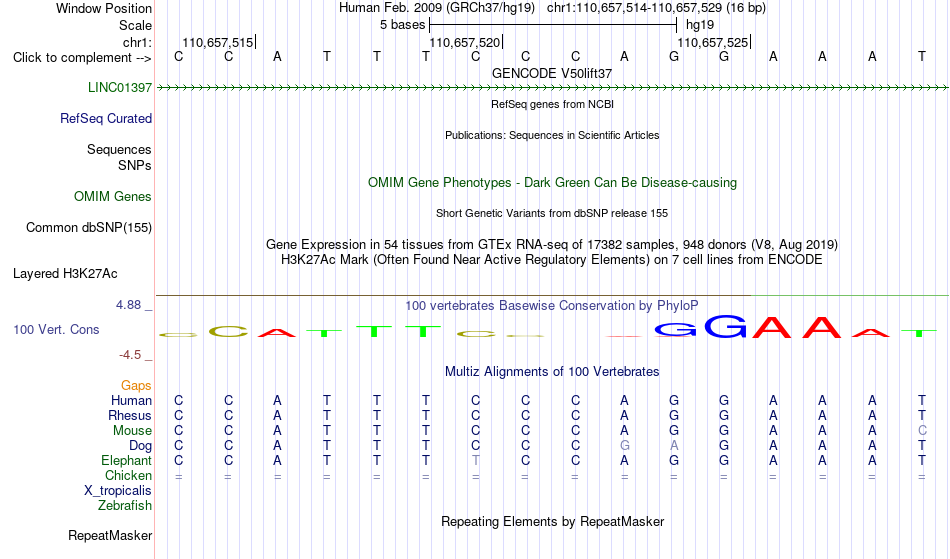This screenshot has width=950, height=559.
Task: Click the faded G in the Dog row
Action: 625,446
